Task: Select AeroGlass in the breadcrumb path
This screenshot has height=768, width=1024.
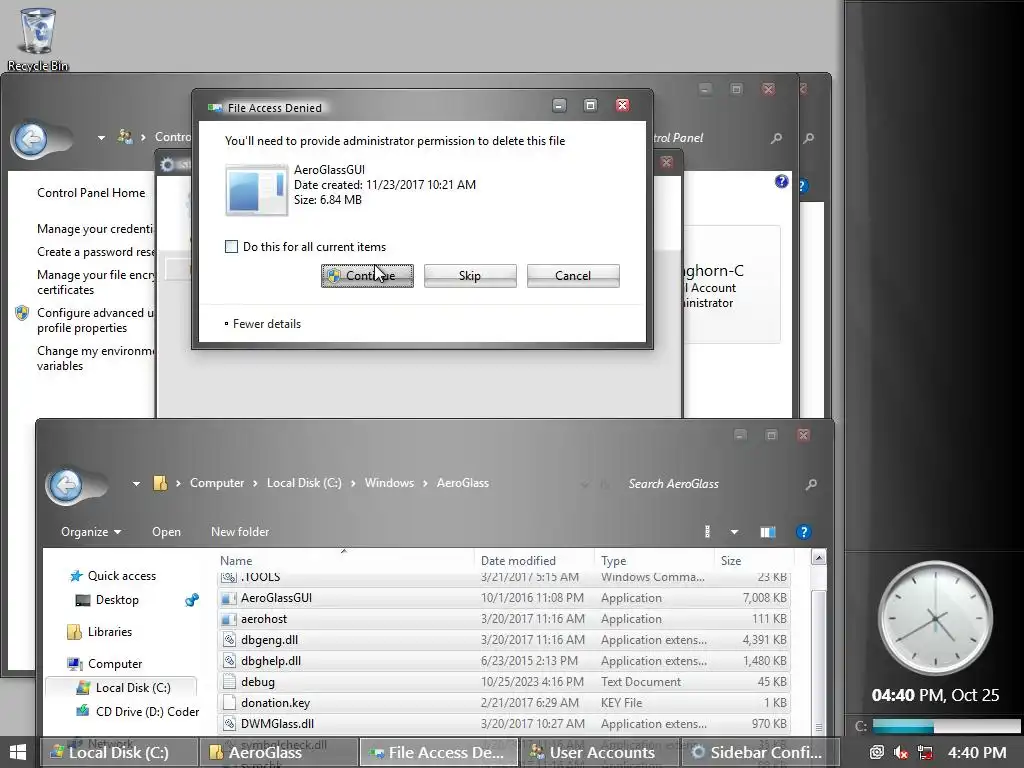Action: pyautogui.click(x=463, y=483)
